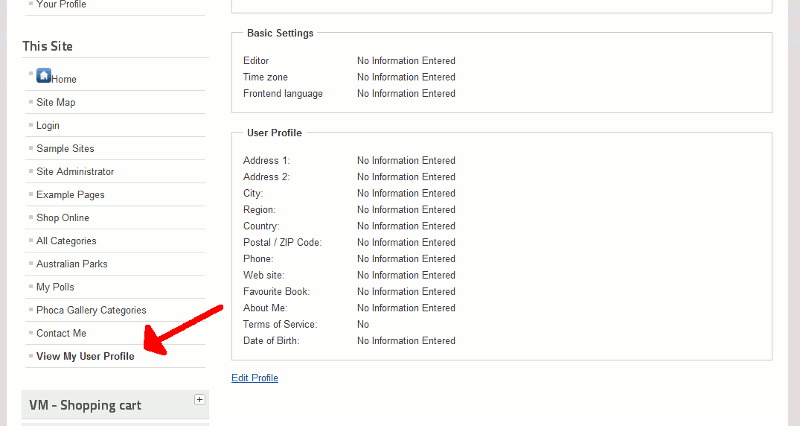Viewport: 800px width, 426px height.
Task: Click the User Profile section legend
Action: (274, 132)
